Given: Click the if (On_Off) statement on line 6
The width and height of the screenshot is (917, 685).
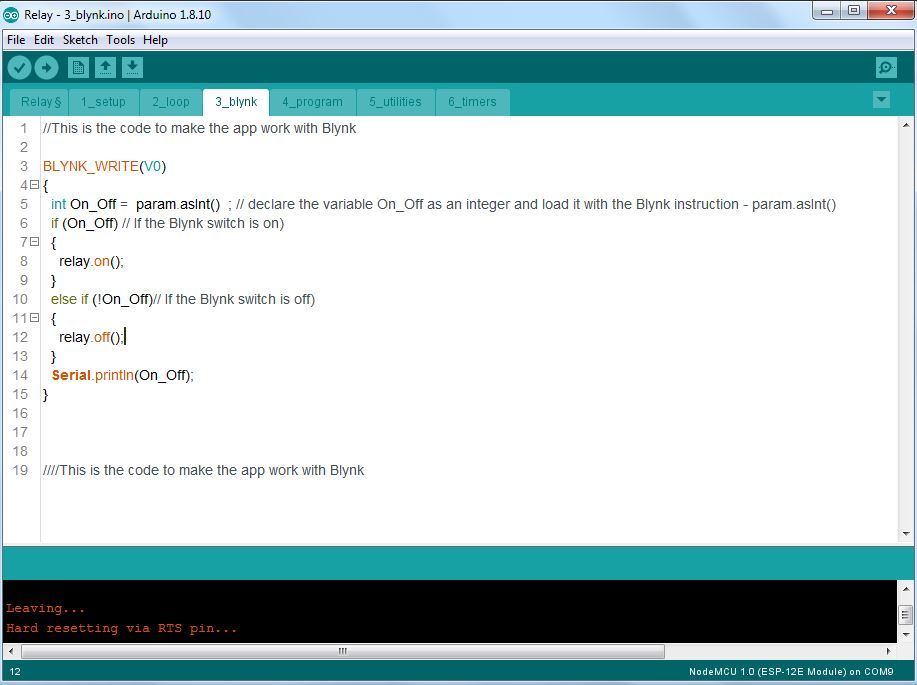Looking at the screenshot, I should [84, 223].
